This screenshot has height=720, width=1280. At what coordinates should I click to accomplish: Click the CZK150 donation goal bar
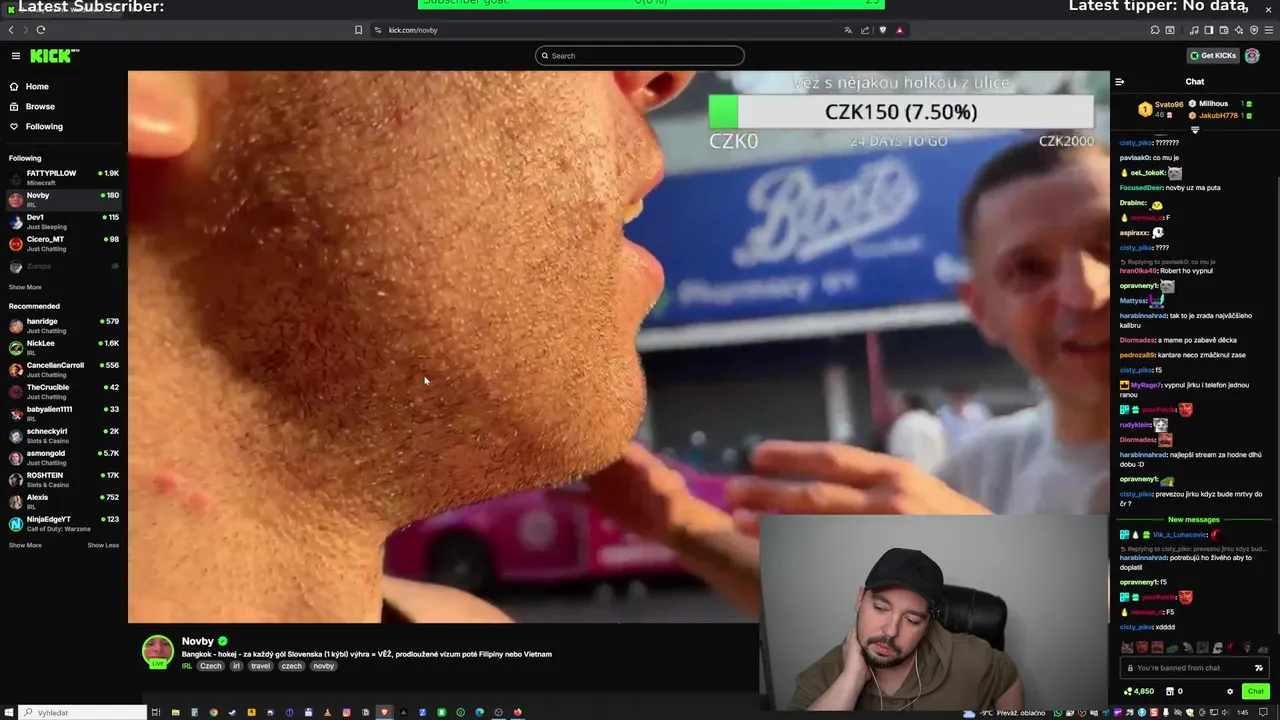[900, 112]
